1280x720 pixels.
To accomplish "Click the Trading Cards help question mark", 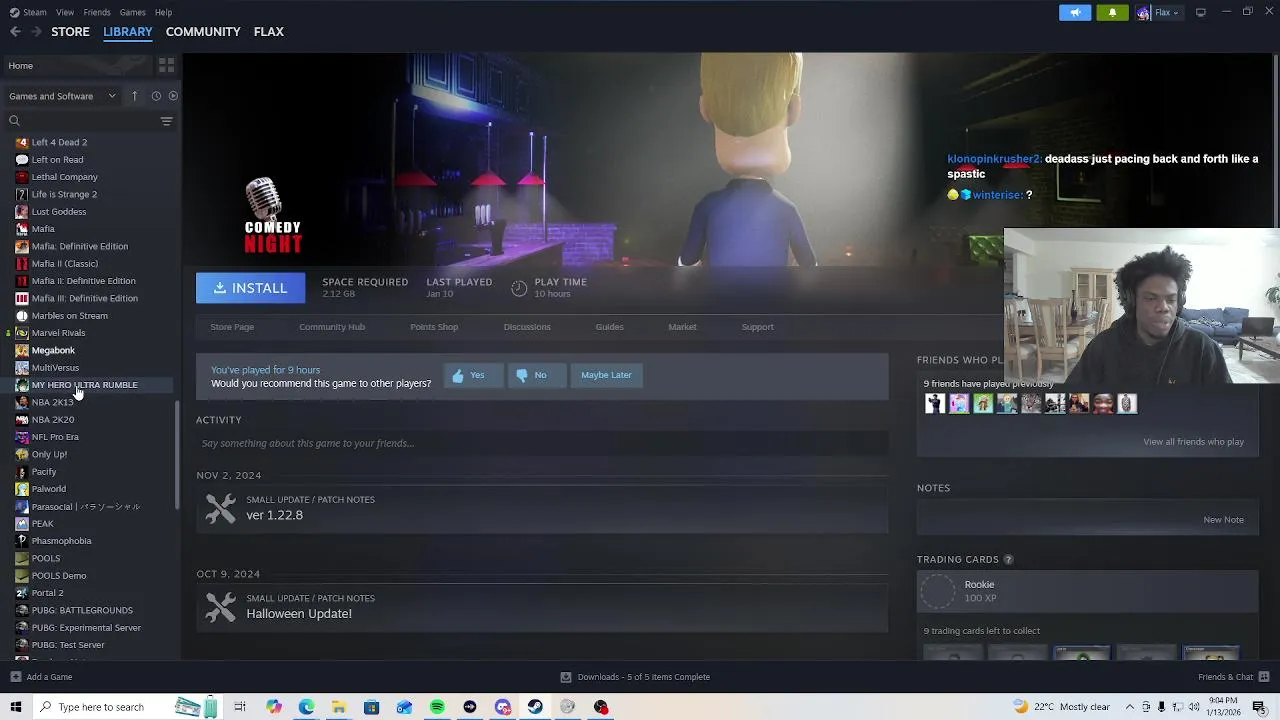I will coord(1008,559).
